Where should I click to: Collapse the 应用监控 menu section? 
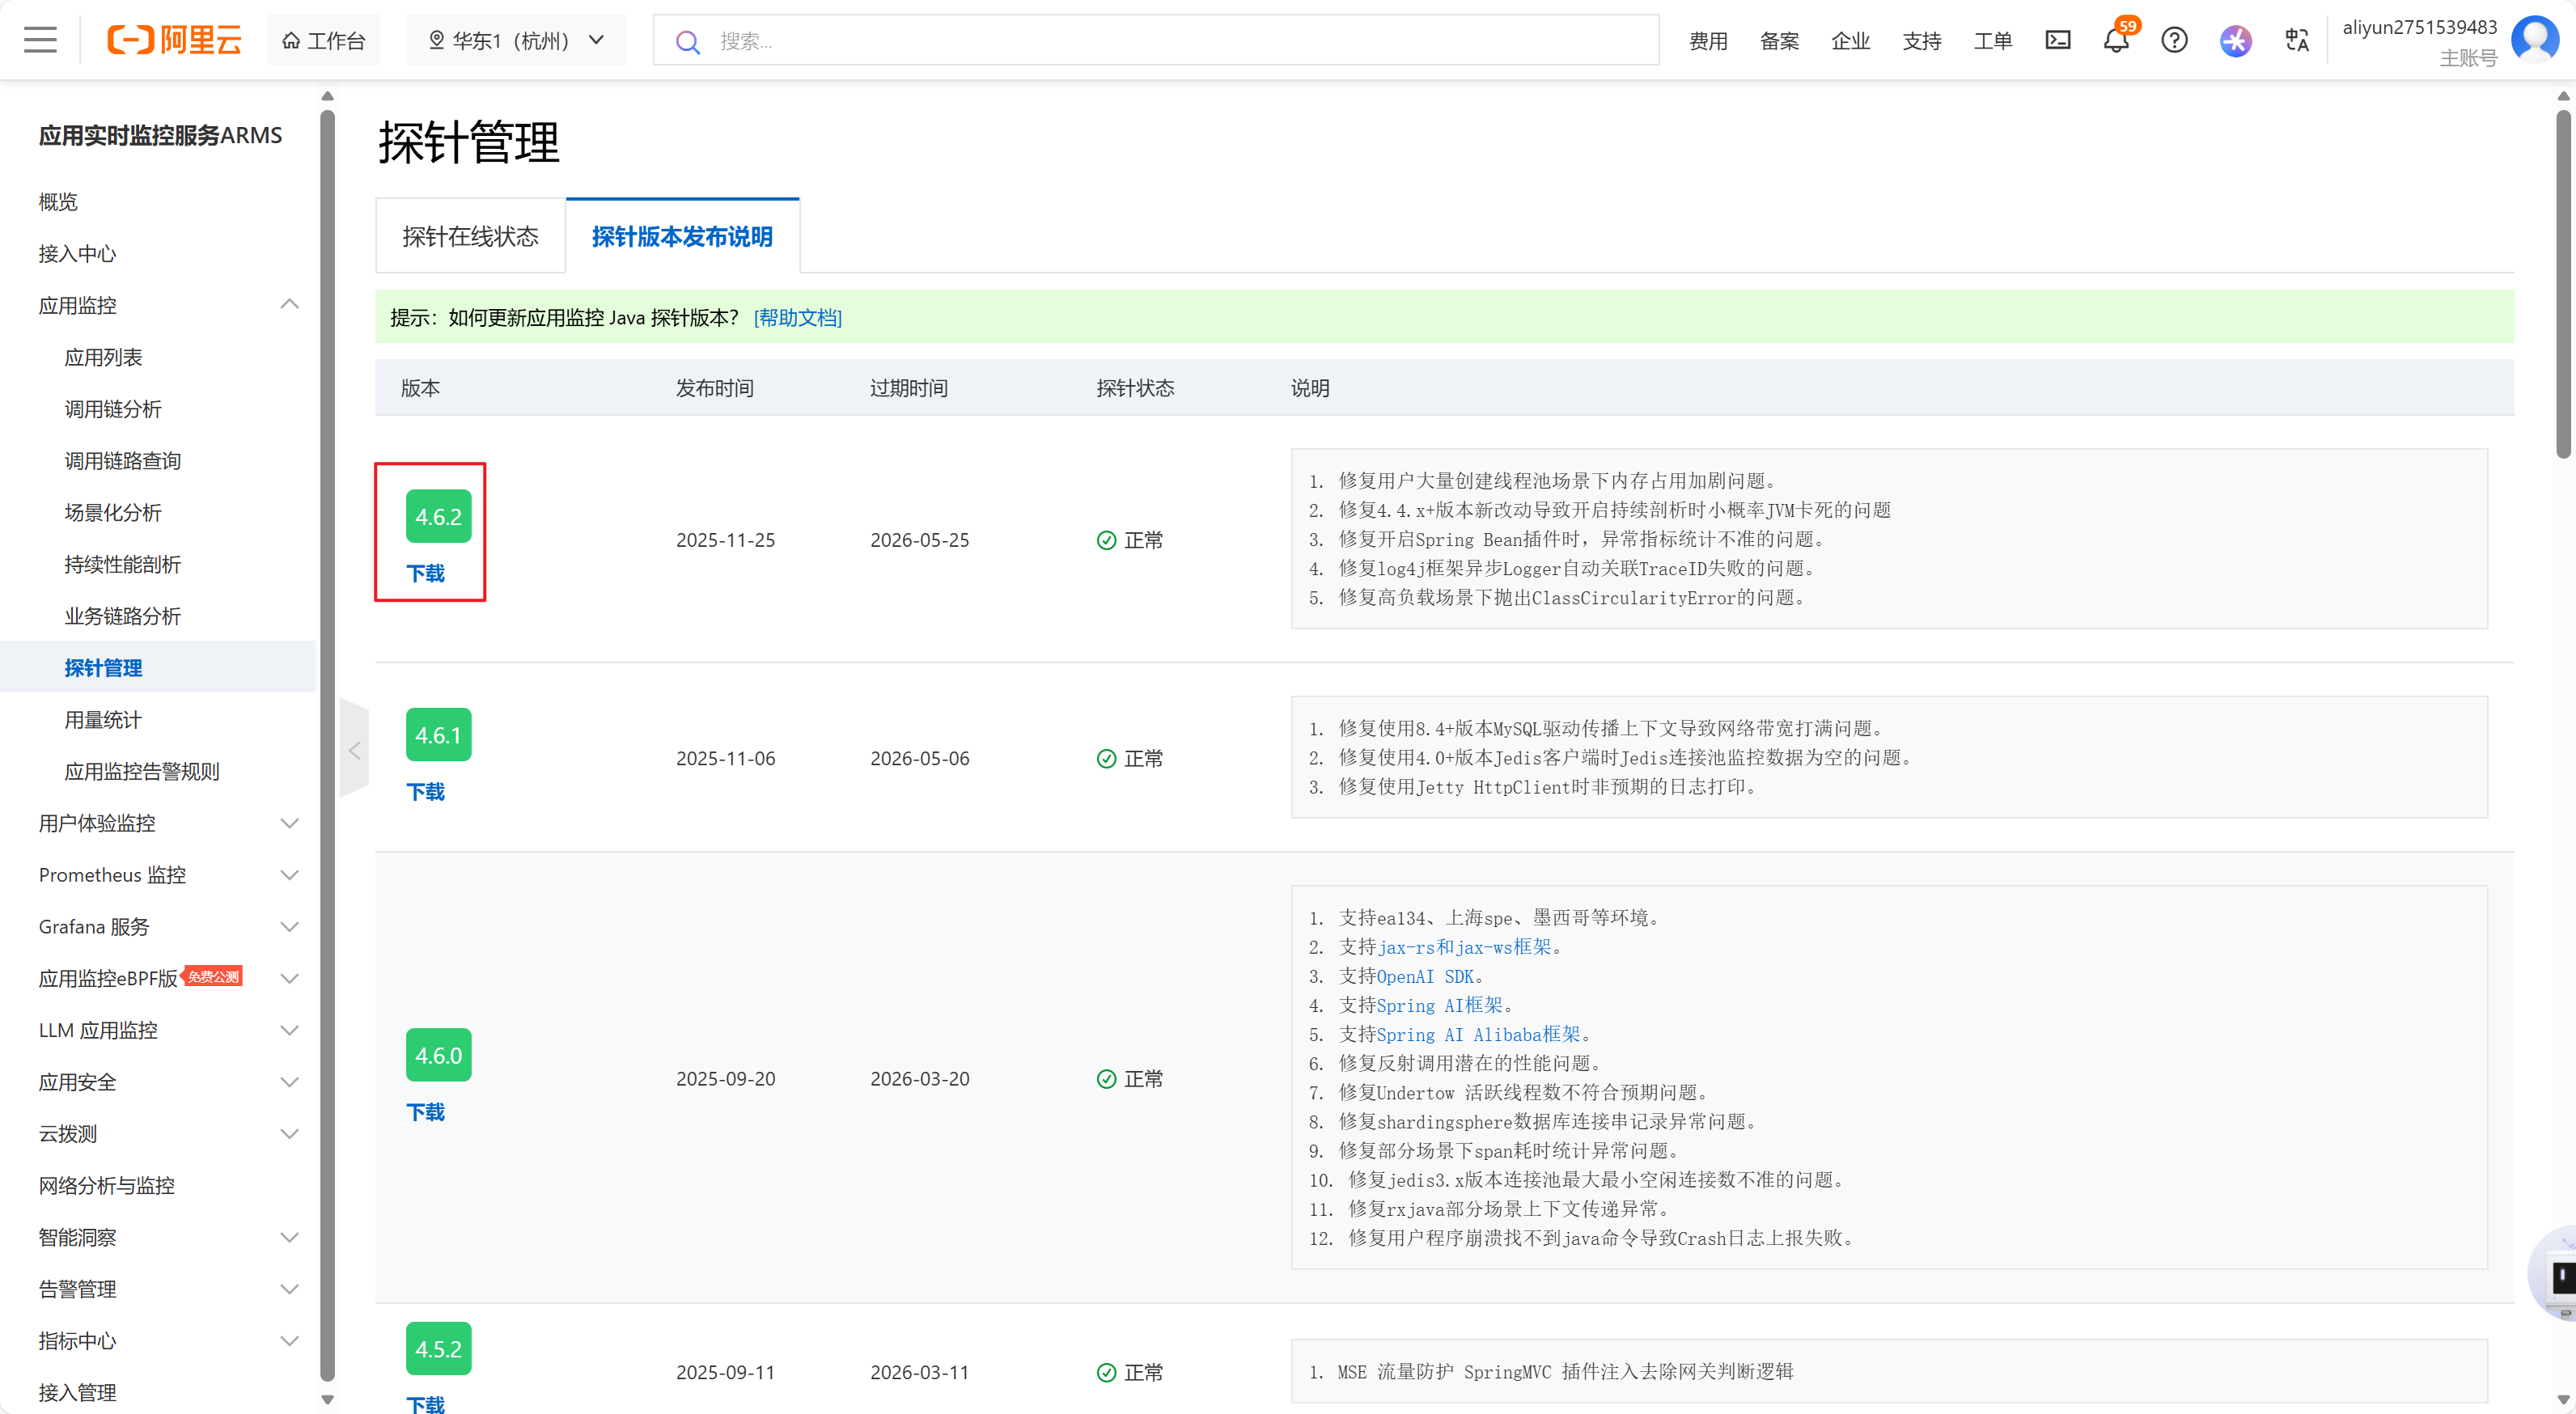pos(289,305)
